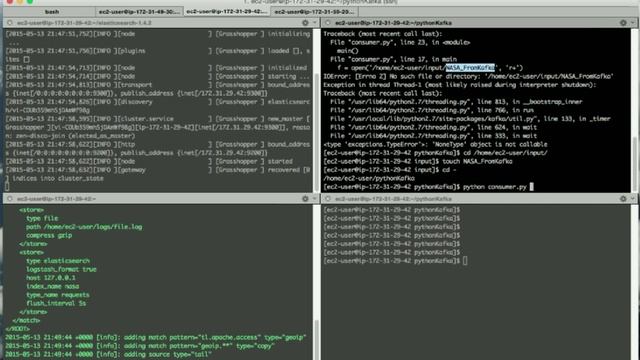Click the elasticsearch-1.4.2 pane title text
This screenshot has width=640, height=360.
point(84,23)
